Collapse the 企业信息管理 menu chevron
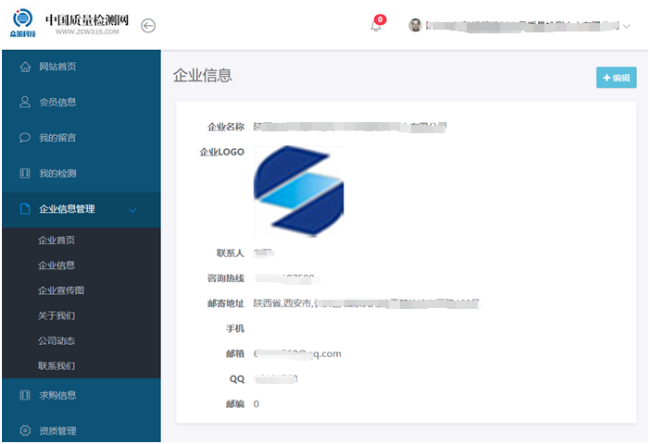 (x=132, y=210)
